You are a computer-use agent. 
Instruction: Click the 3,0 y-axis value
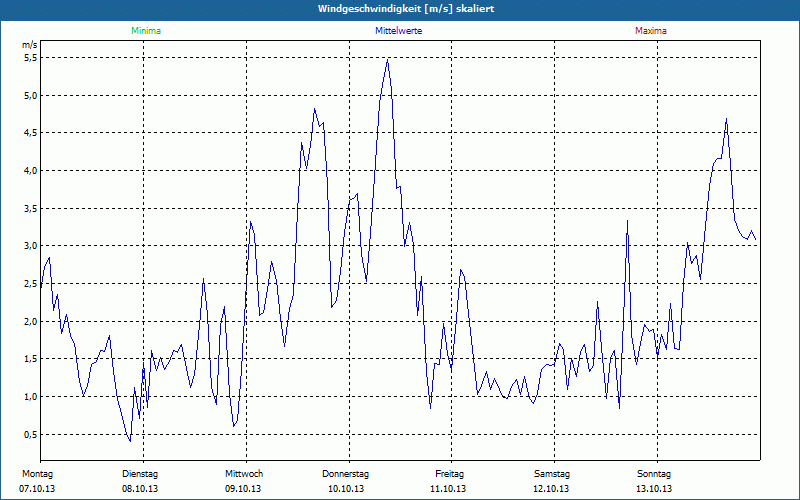click(x=31, y=246)
